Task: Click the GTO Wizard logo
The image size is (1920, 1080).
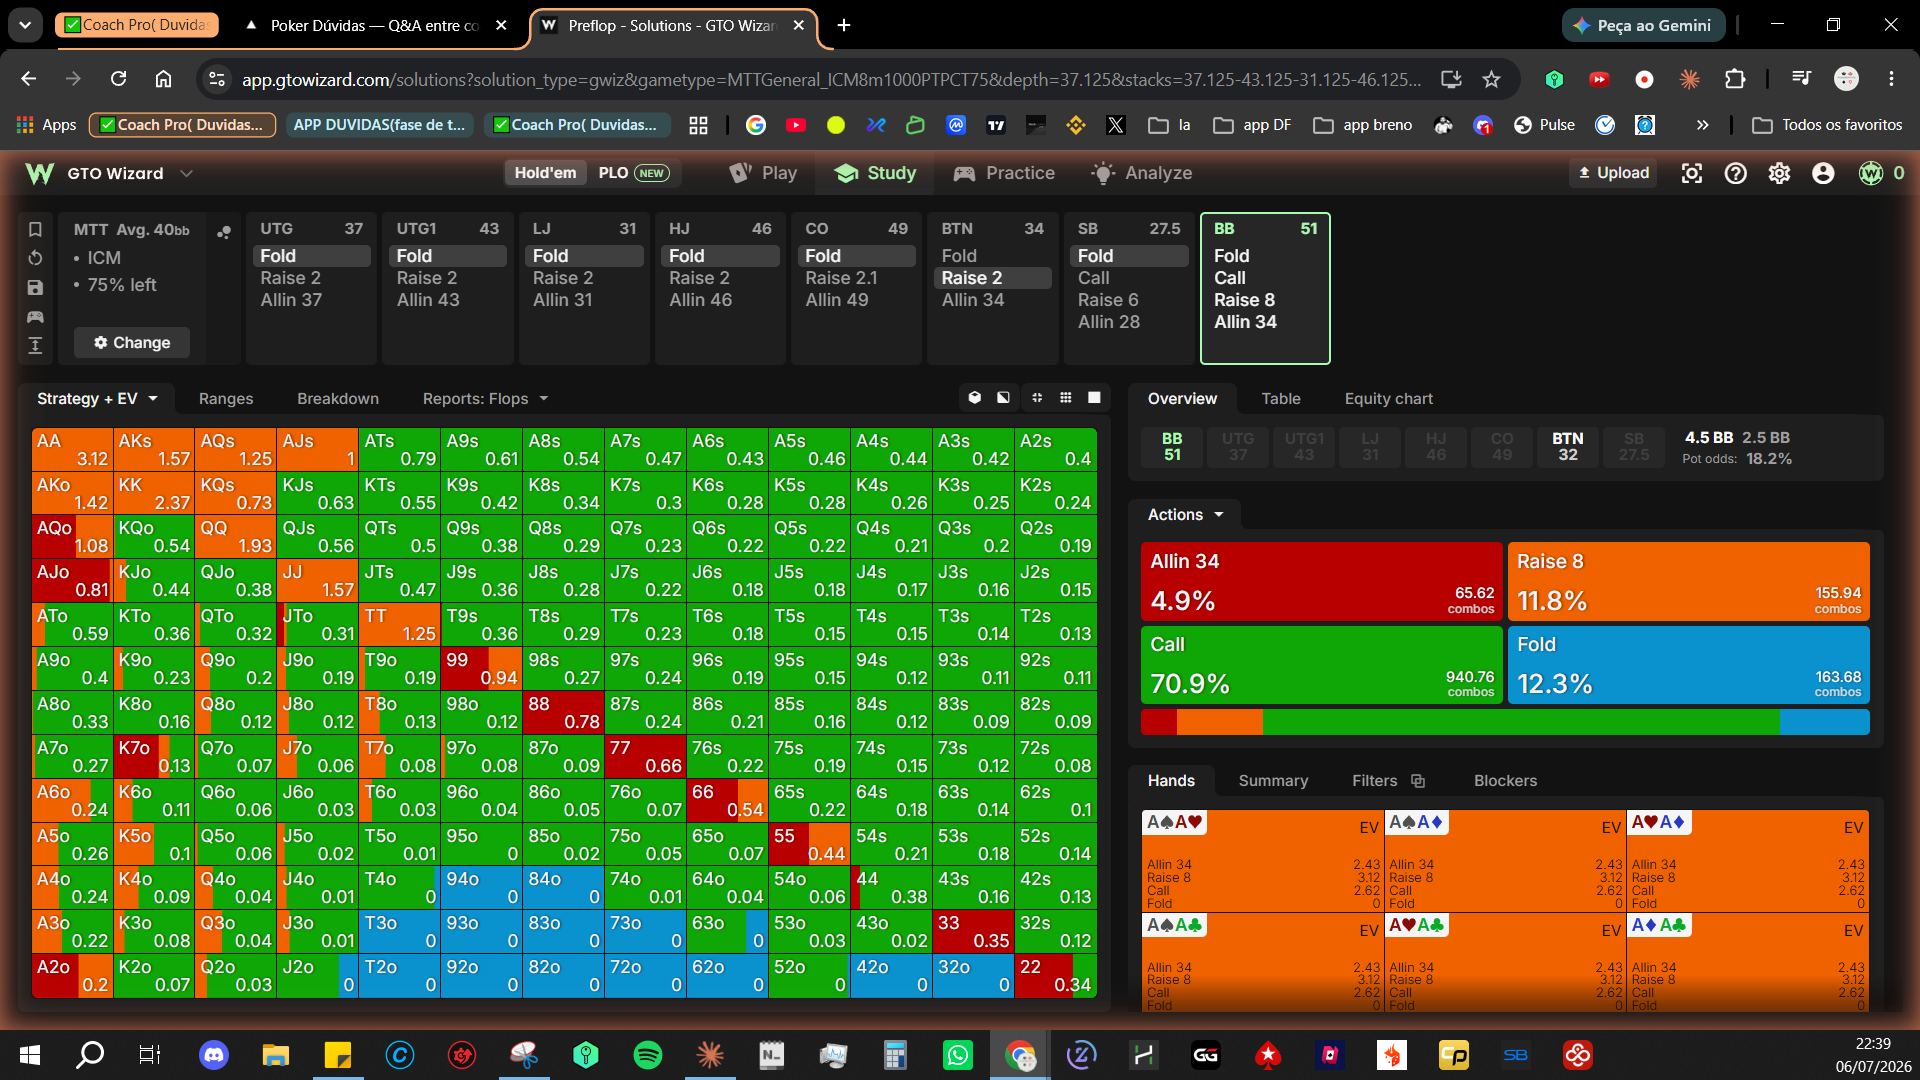Action: [40, 173]
